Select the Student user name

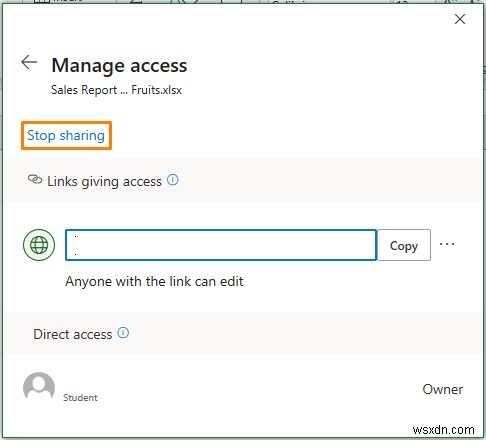80,398
